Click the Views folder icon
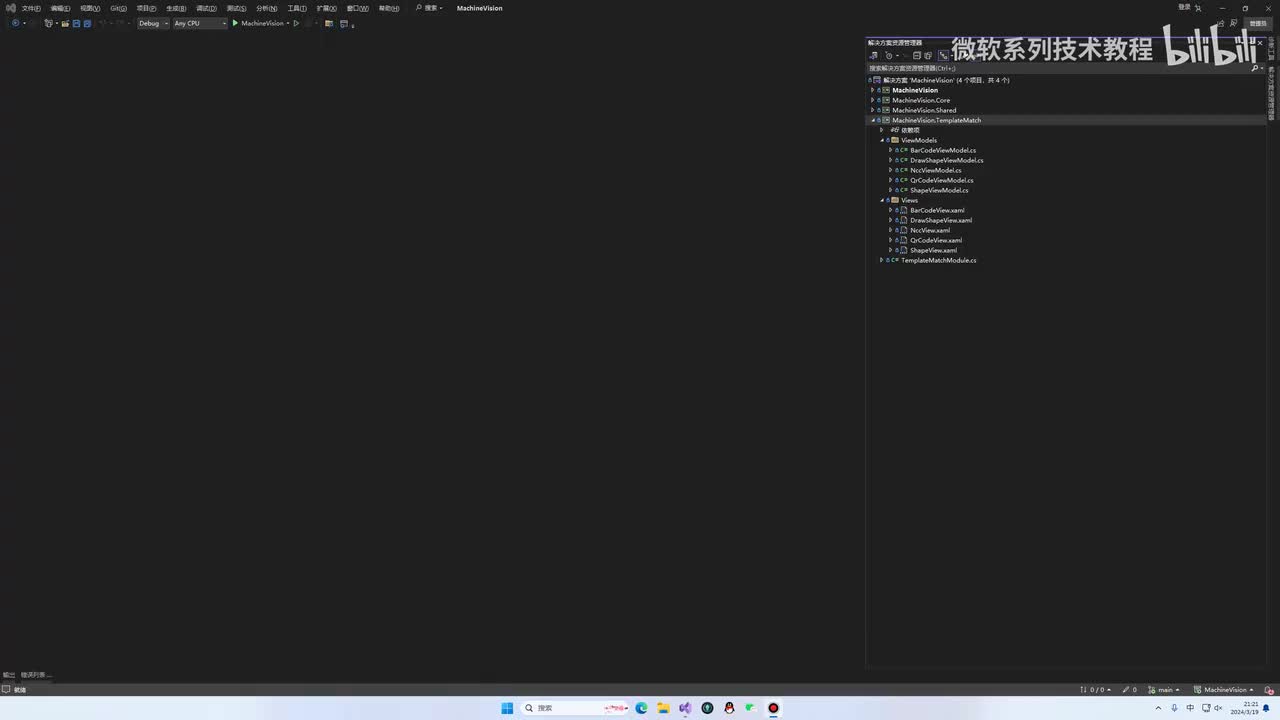Image resolution: width=1280 pixels, height=720 pixels. pyautogui.click(x=895, y=200)
